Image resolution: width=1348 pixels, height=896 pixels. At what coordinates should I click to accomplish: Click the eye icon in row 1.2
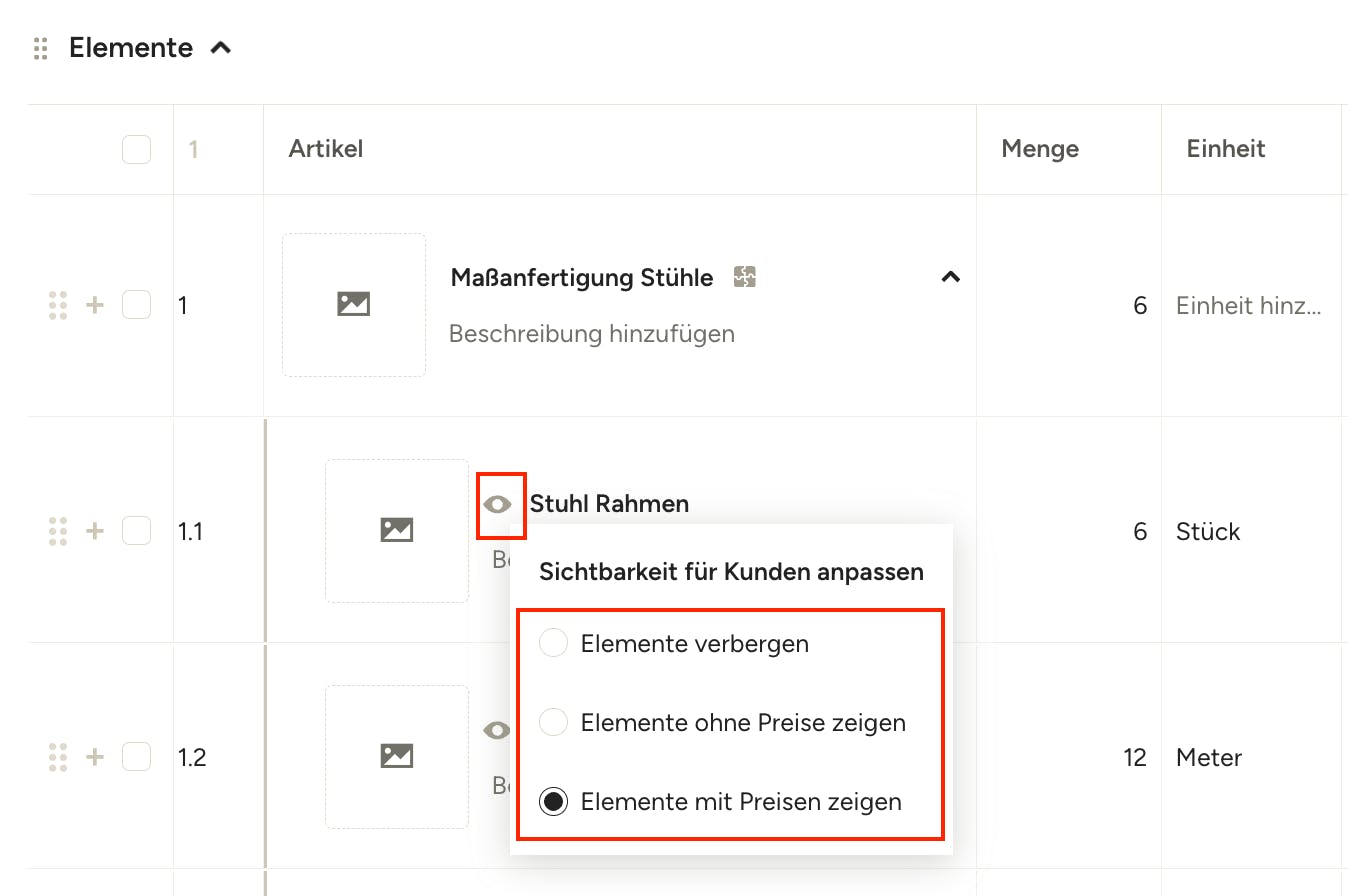(497, 730)
